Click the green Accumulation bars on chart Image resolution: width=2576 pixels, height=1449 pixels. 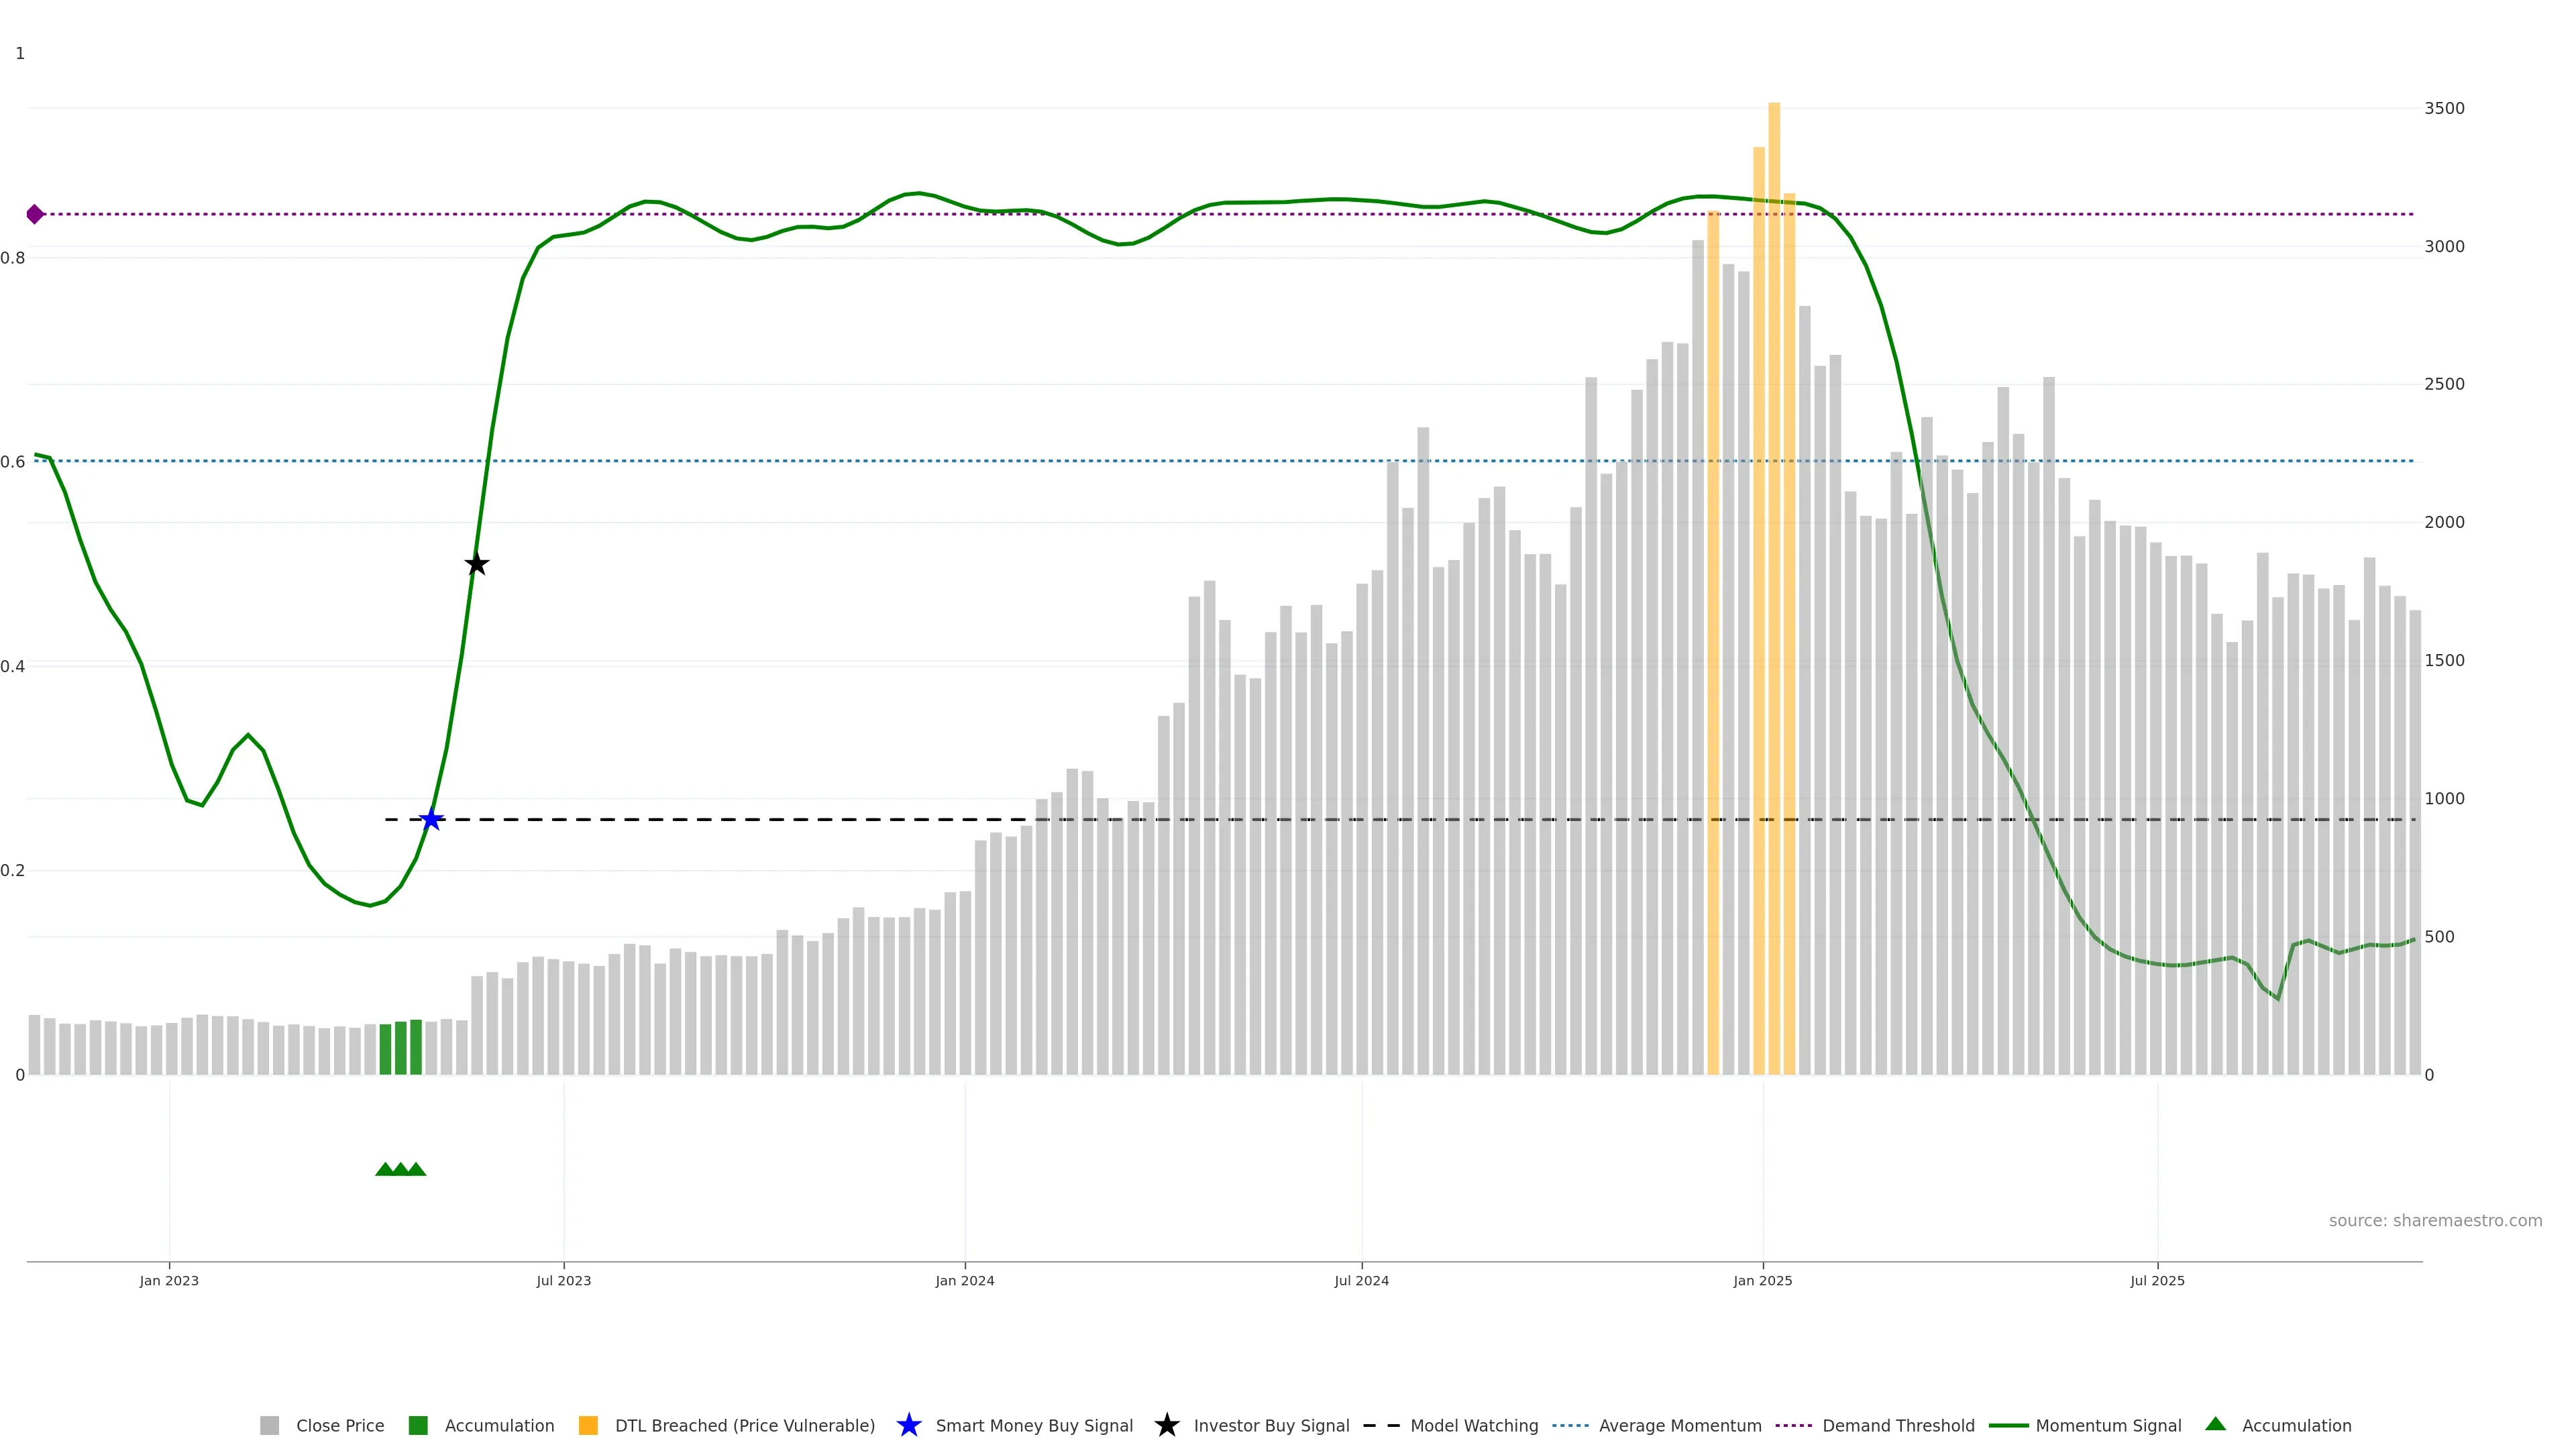(401, 1047)
